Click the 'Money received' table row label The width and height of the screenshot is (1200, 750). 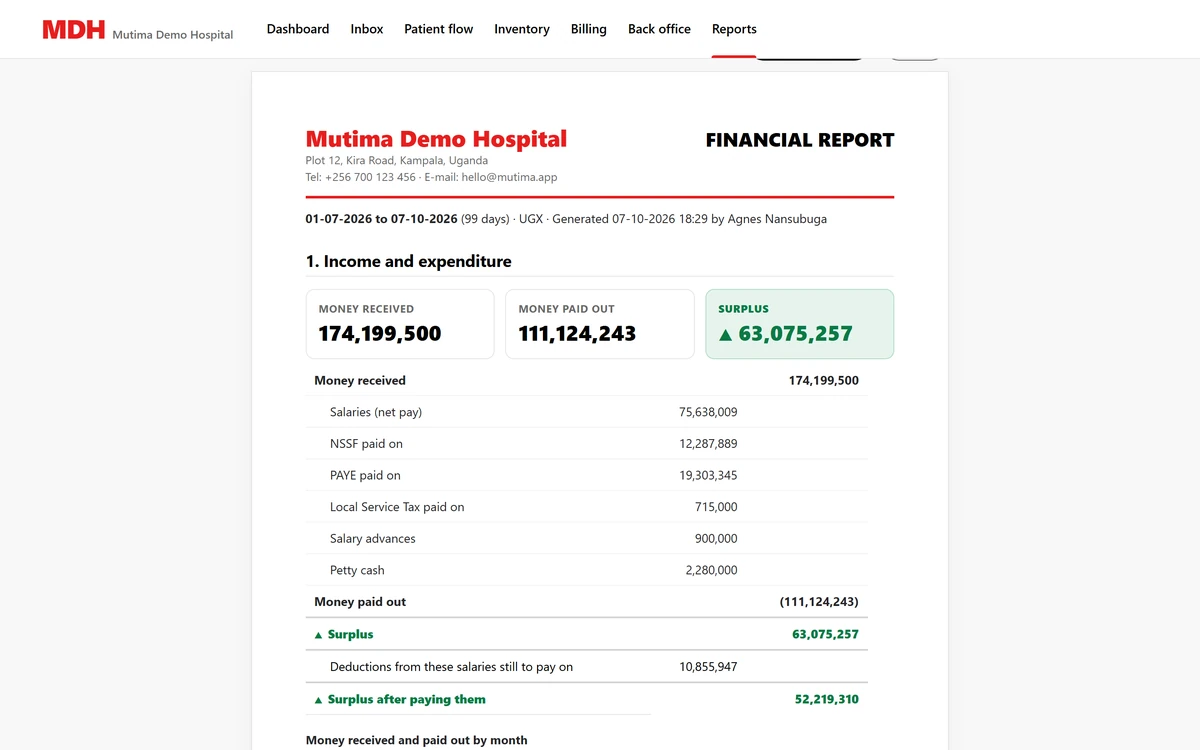[x=360, y=380]
